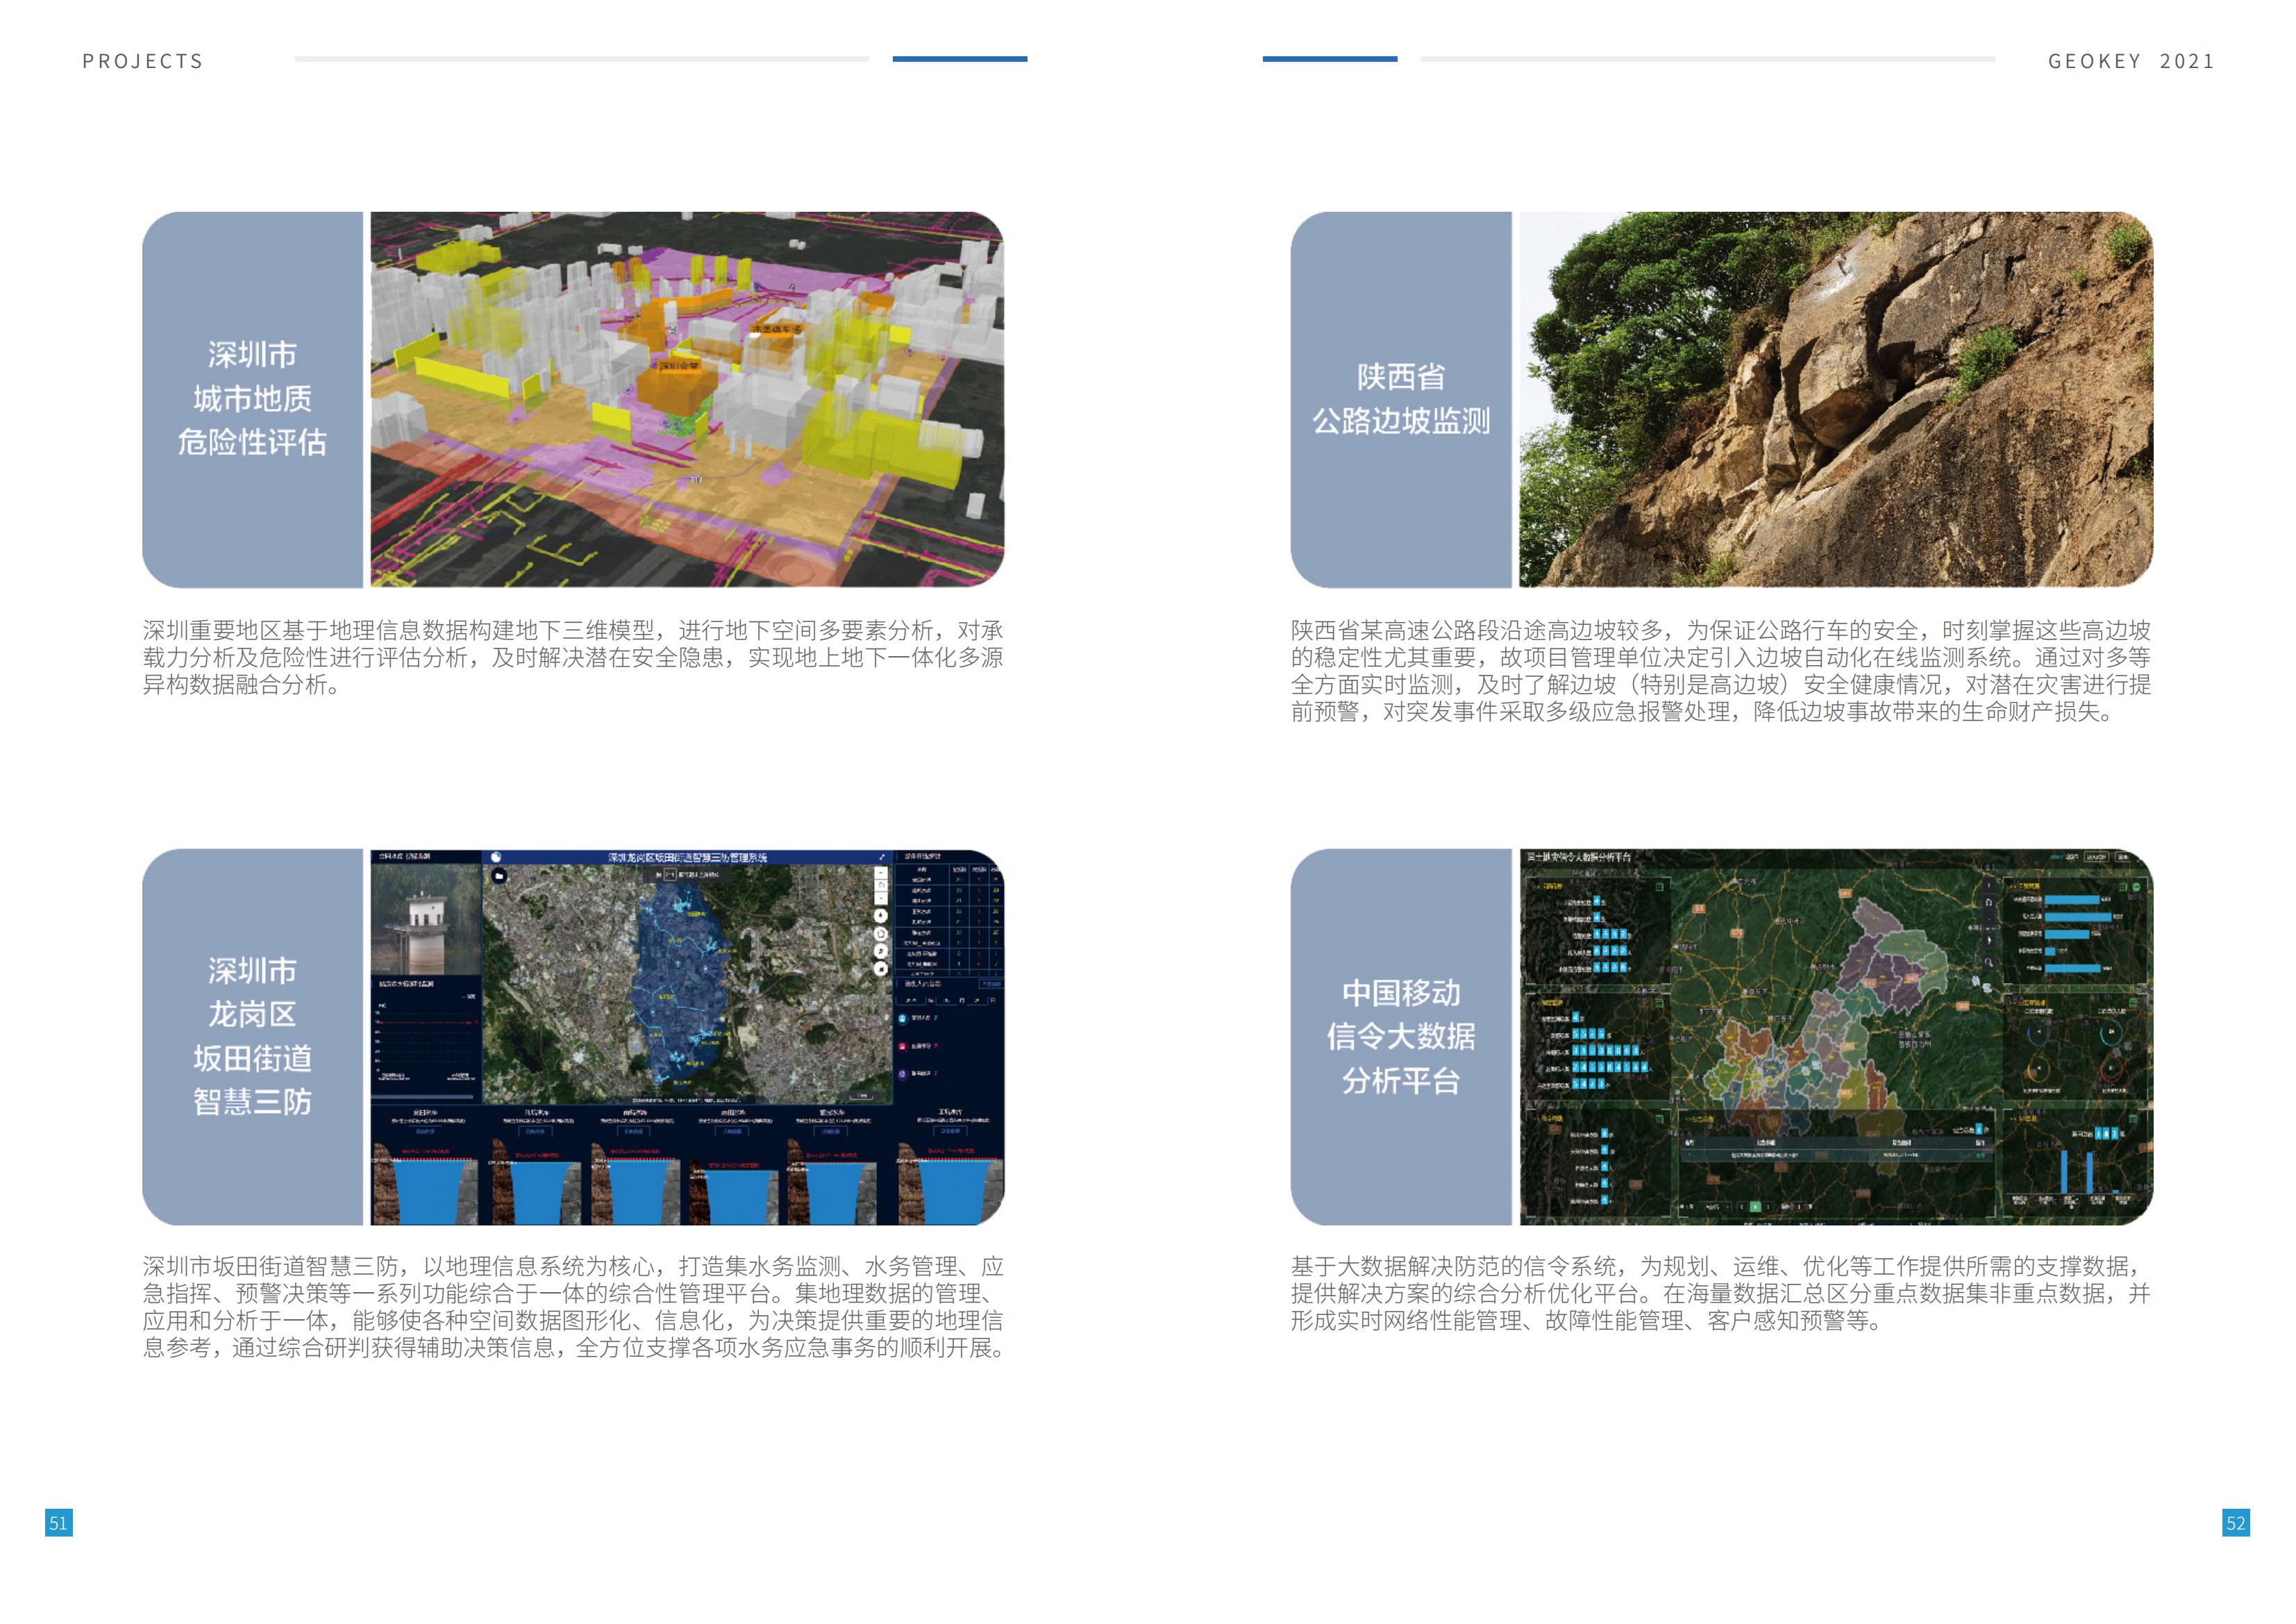Viewport: 2296px width, 1624px height.
Task: Click the GEOKEY 2021 header label
Action: click(x=2131, y=61)
